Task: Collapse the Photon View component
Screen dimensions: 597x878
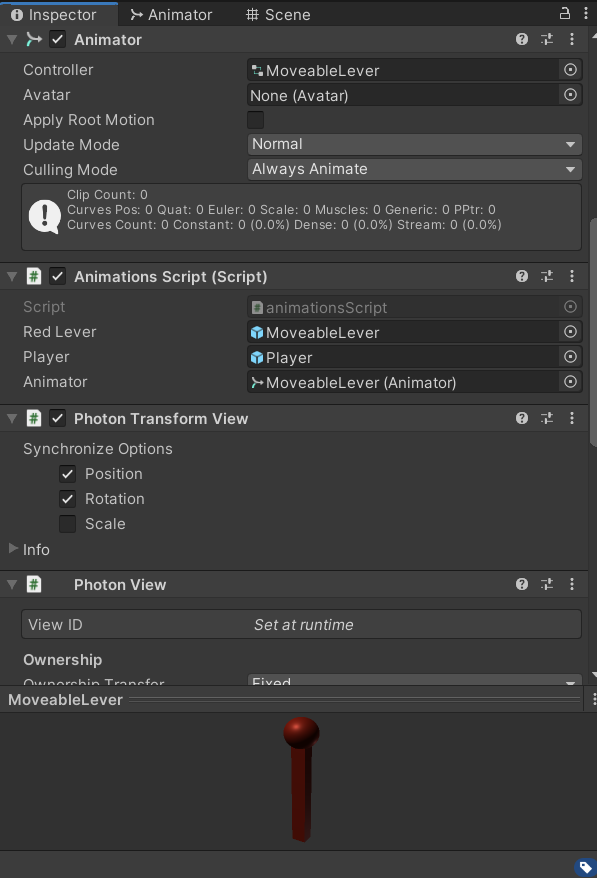Action: pos(9,584)
